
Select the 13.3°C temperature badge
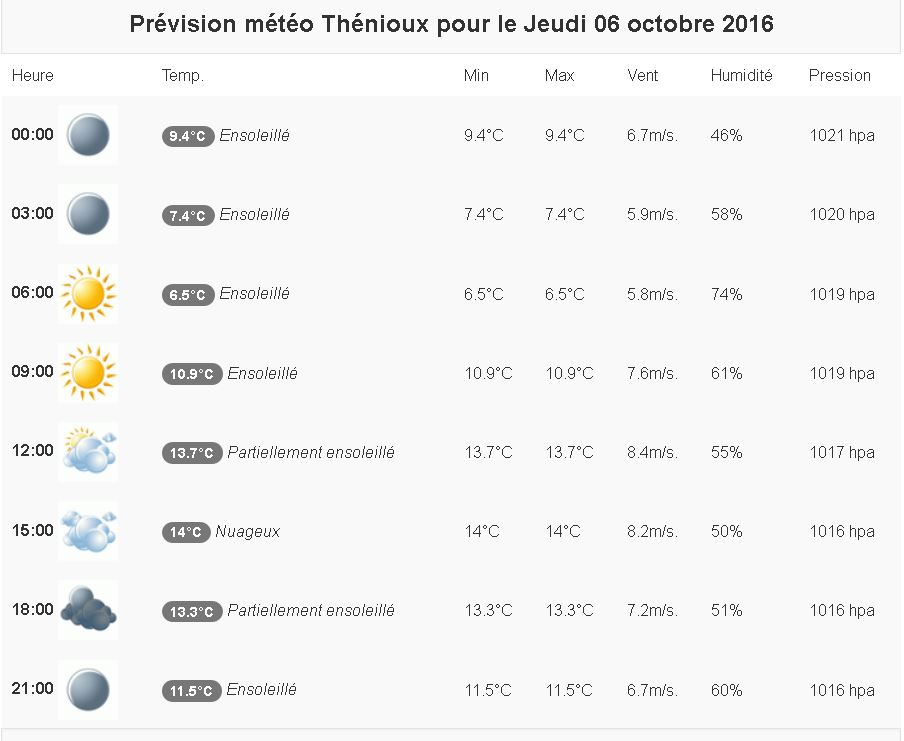[x=192, y=612]
